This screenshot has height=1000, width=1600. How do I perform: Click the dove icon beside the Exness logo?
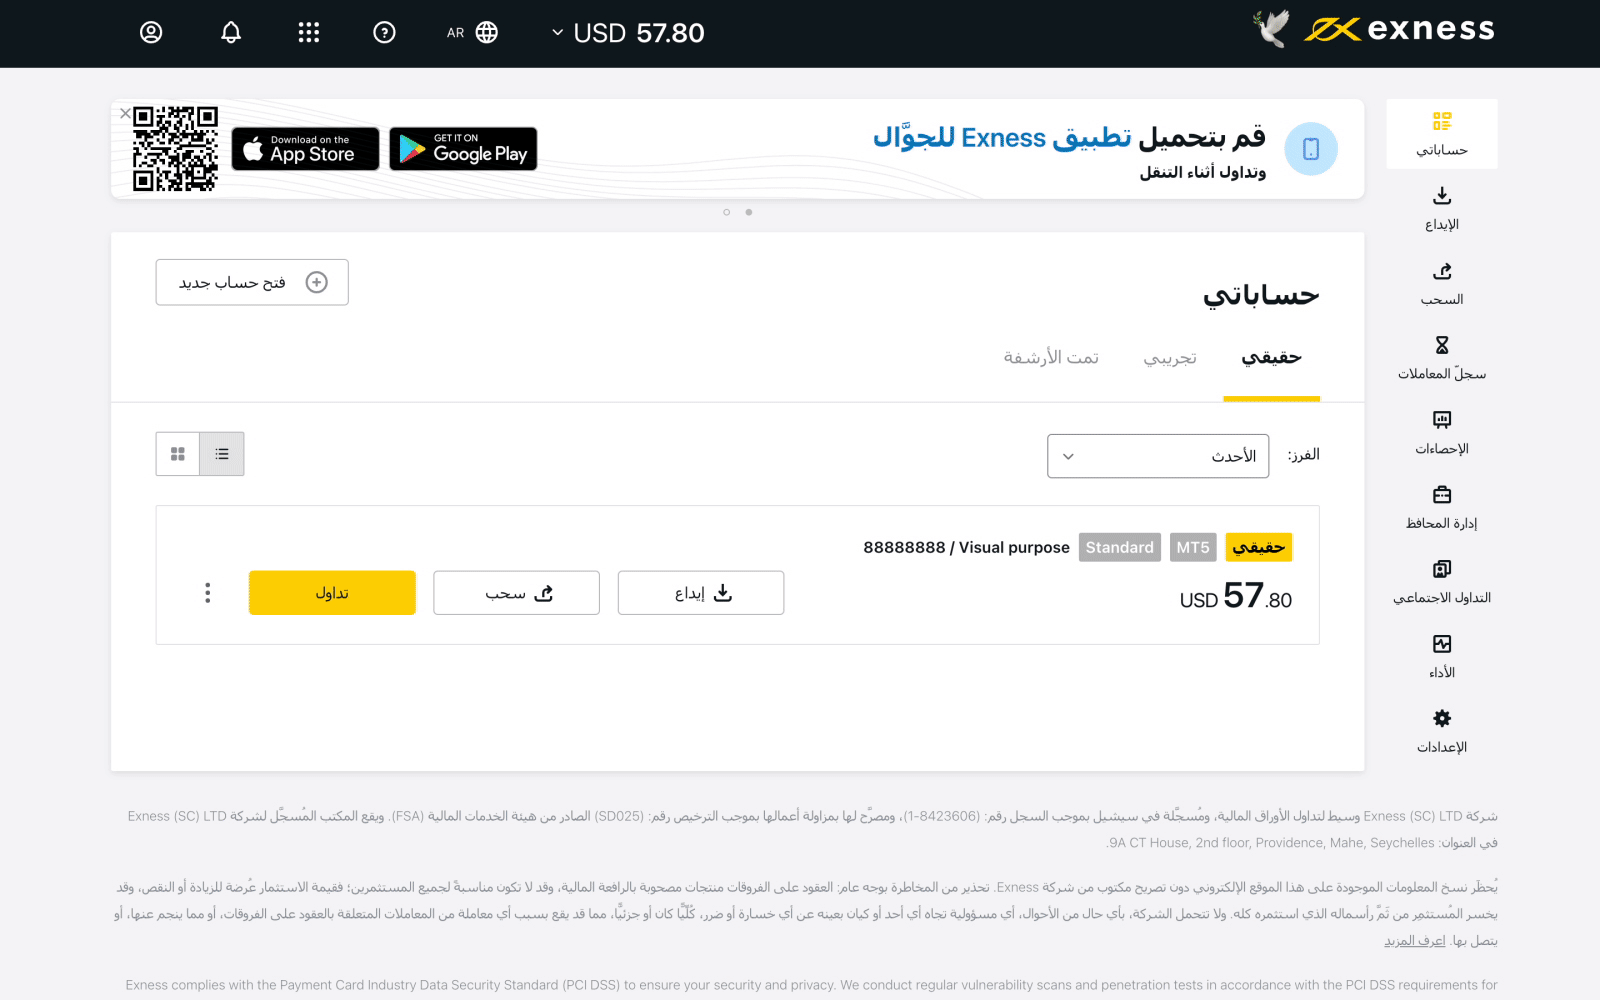[x=1272, y=29]
